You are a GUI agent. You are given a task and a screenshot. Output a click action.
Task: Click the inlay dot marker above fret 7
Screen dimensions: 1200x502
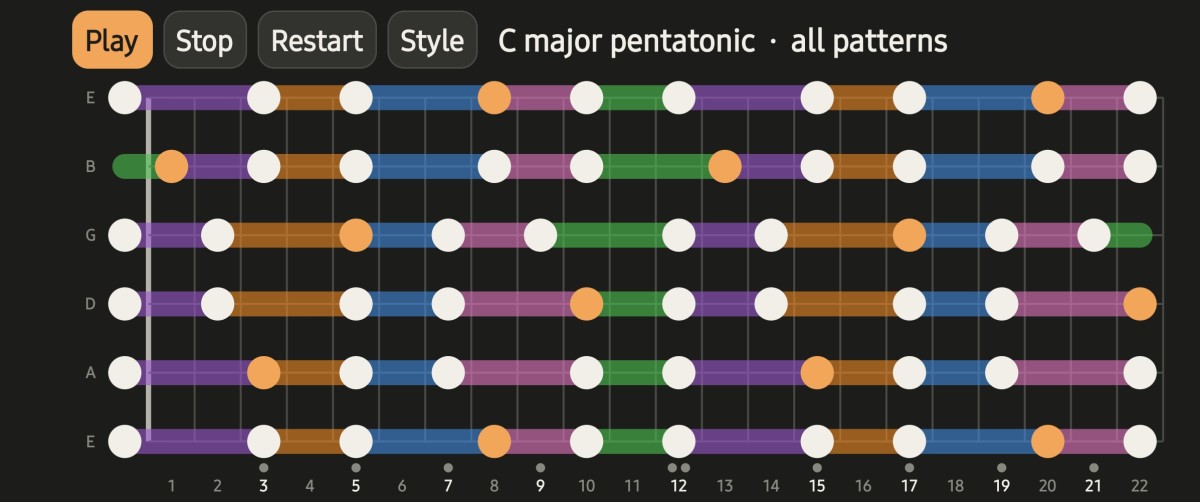pyautogui.click(x=448, y=467)
